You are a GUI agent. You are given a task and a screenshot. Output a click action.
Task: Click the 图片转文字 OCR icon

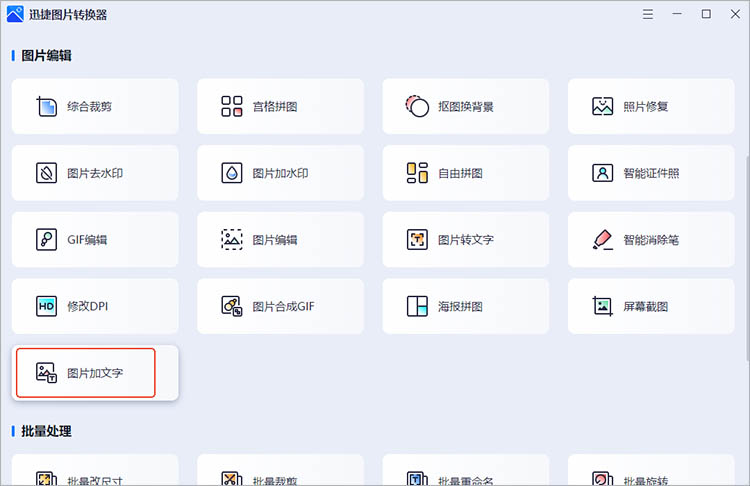pyautogui.click(x=417, y=239)
